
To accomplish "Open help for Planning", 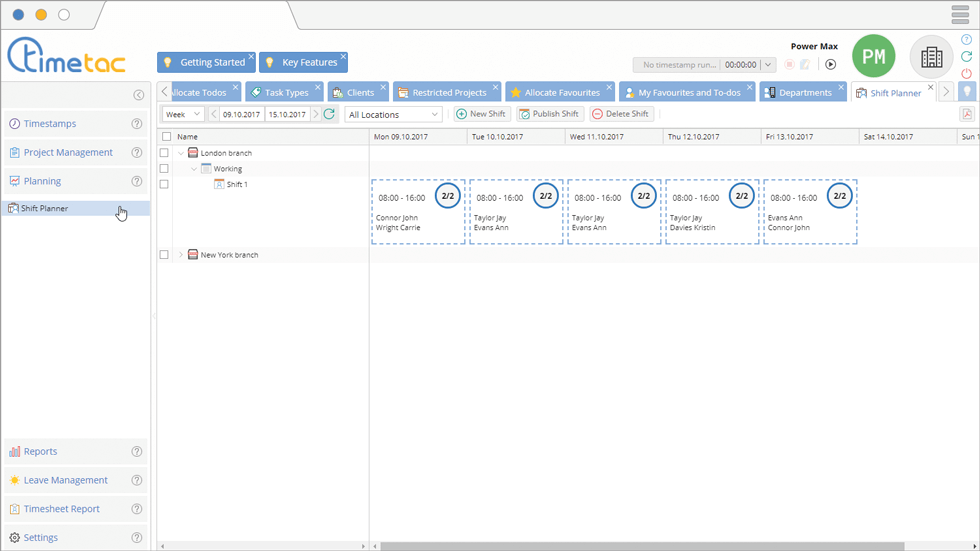I will click(x=137, y=181).
